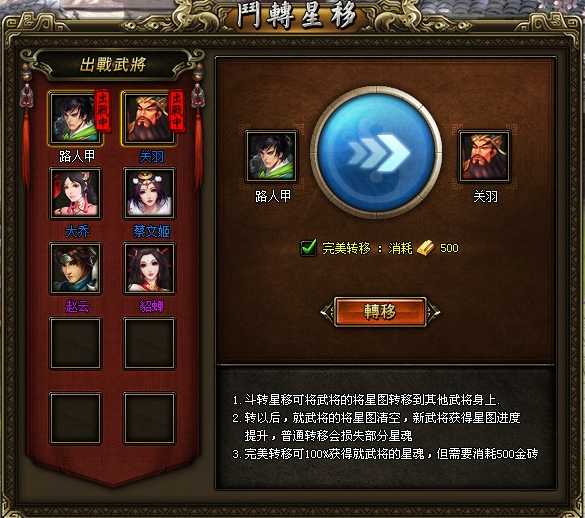Image resolution: width=585 pixels, height=518 pixels.
Task: Click the orange 轉移 button
Action: tap(380, 312)
